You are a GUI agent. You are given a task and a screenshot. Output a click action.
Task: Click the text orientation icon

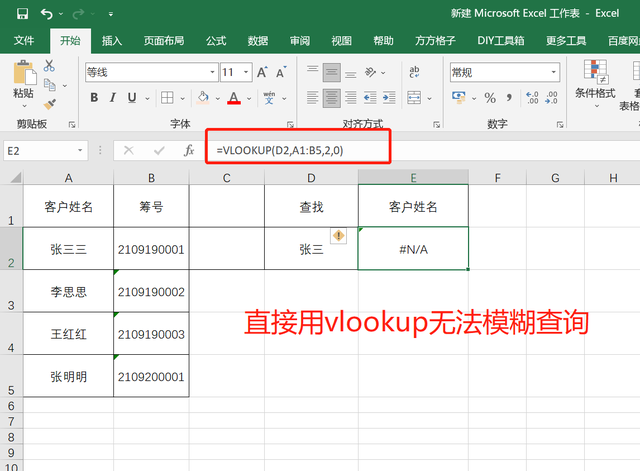pyautogui.click(x=370, y=72)
